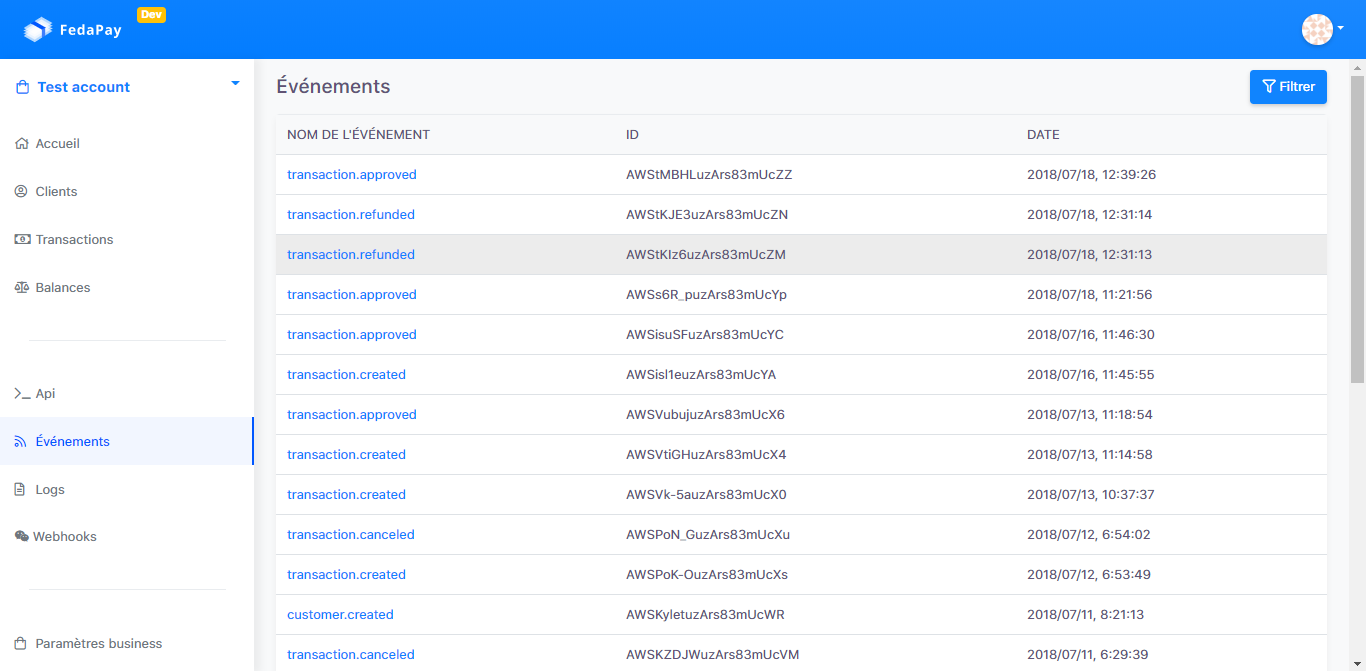The width and height of the screenshot is (1366, 671).
Task: Select ID AWStMBHLuzArs83mUcZZ
Action: click(x=709, y=174)
